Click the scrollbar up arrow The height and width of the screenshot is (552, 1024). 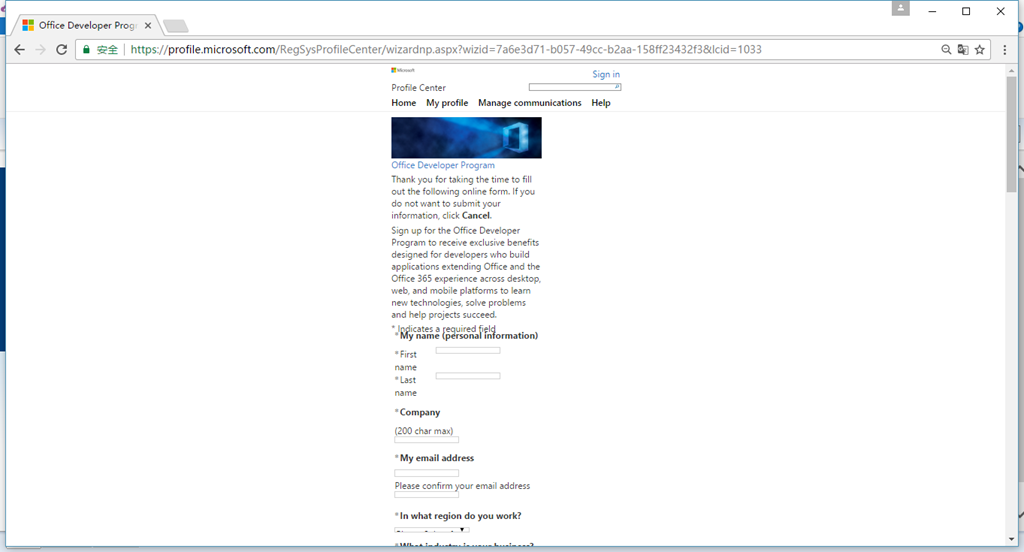(1011, 71)
